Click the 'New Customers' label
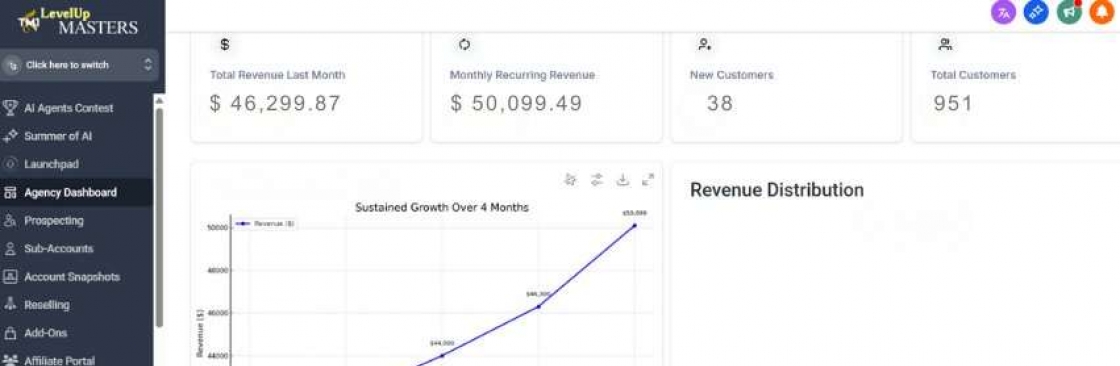Viewport: 1120px width, 366px height. coord(731,75)
